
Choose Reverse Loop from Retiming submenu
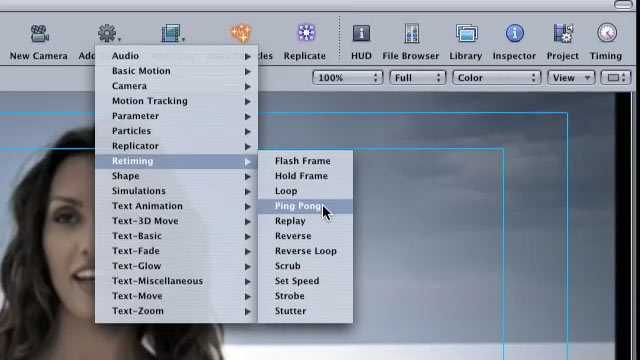click(x=305, y=251)
